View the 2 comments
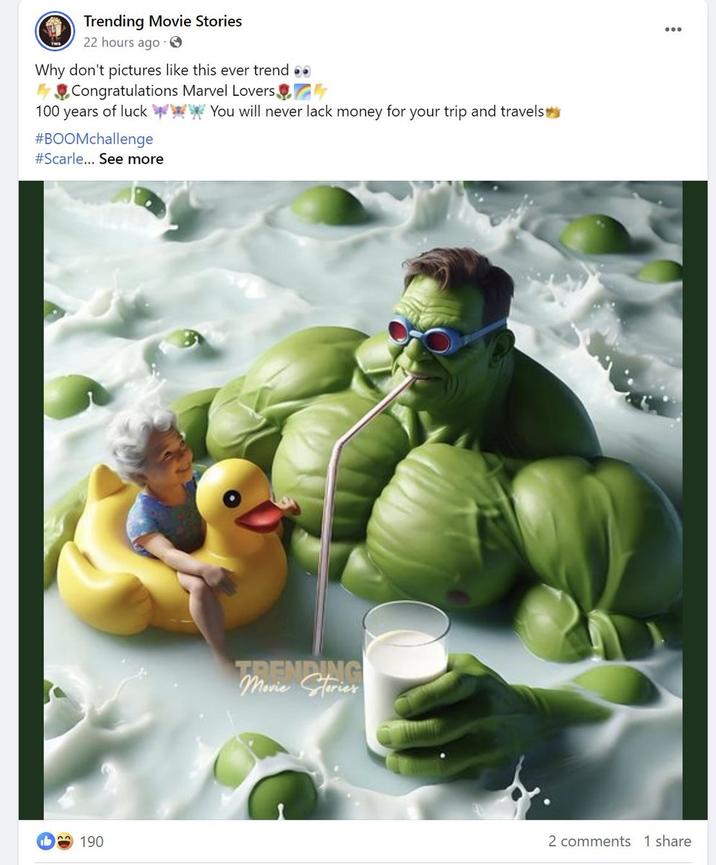The height and width of the screenshot is (865, 716). [588, 841]
